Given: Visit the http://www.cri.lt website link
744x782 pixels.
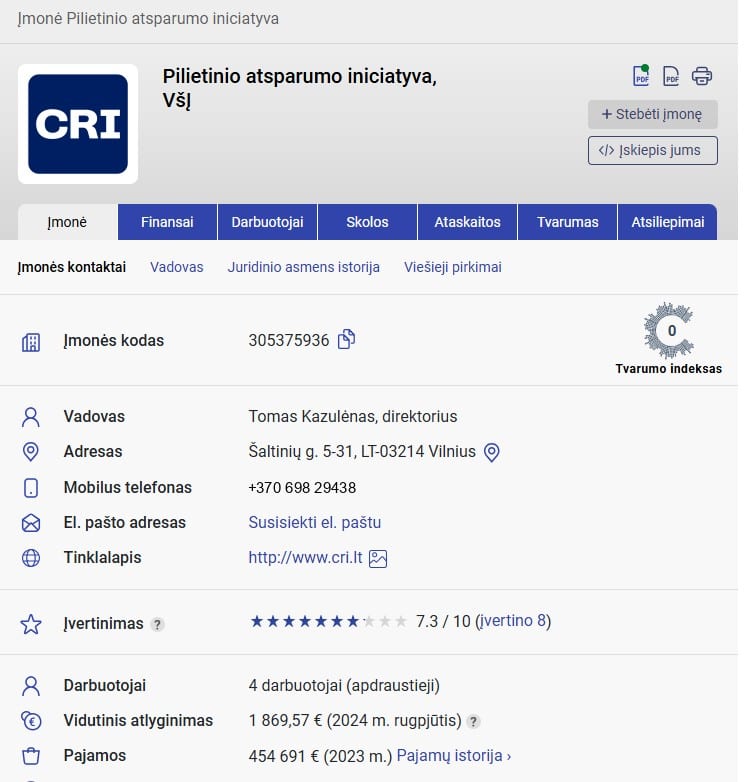Looking at the screenshot, I should (x=305, y=558).
